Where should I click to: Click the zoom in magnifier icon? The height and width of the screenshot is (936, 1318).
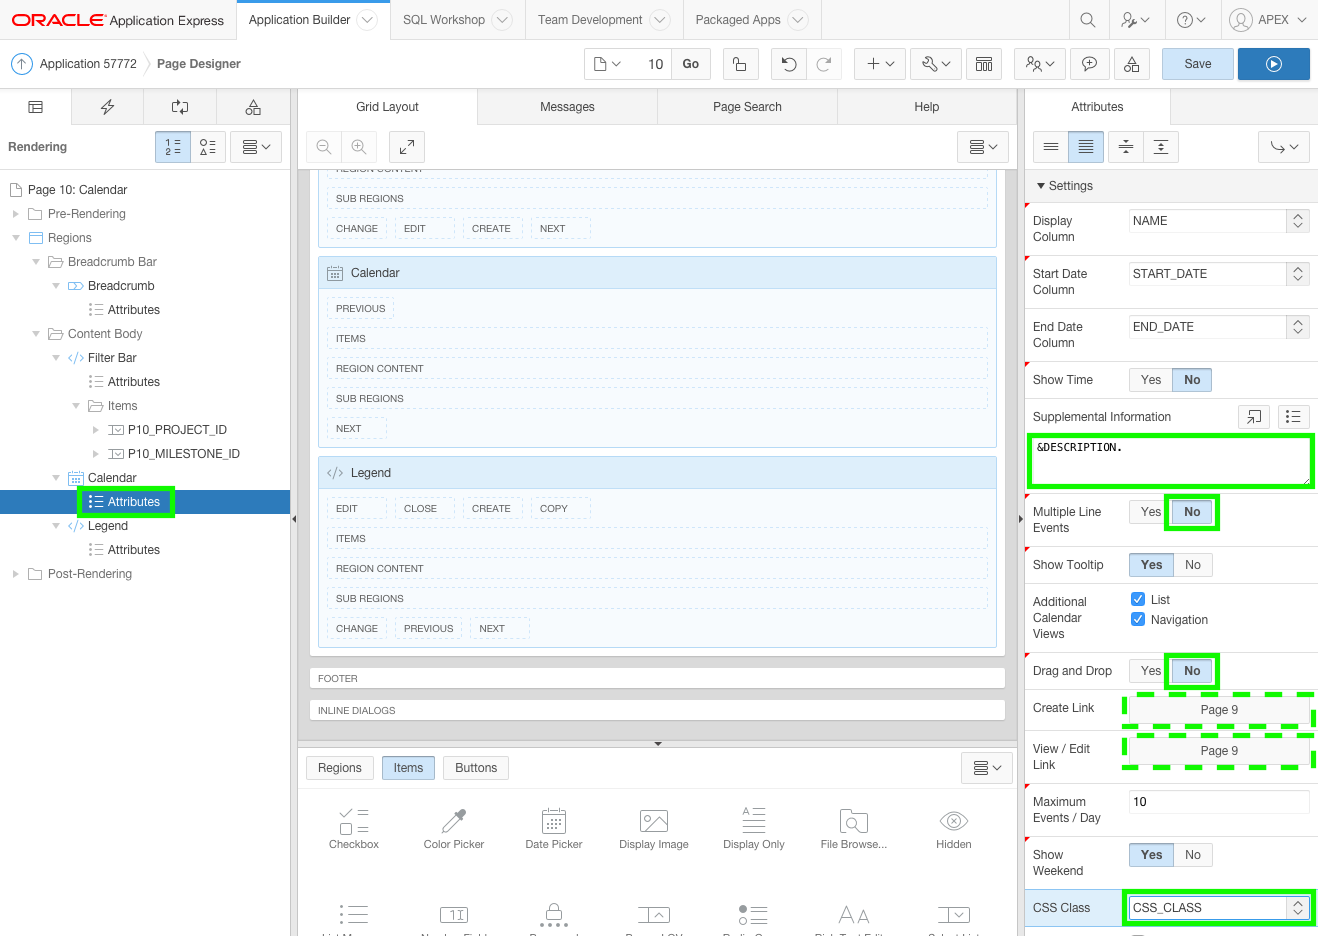359,147
